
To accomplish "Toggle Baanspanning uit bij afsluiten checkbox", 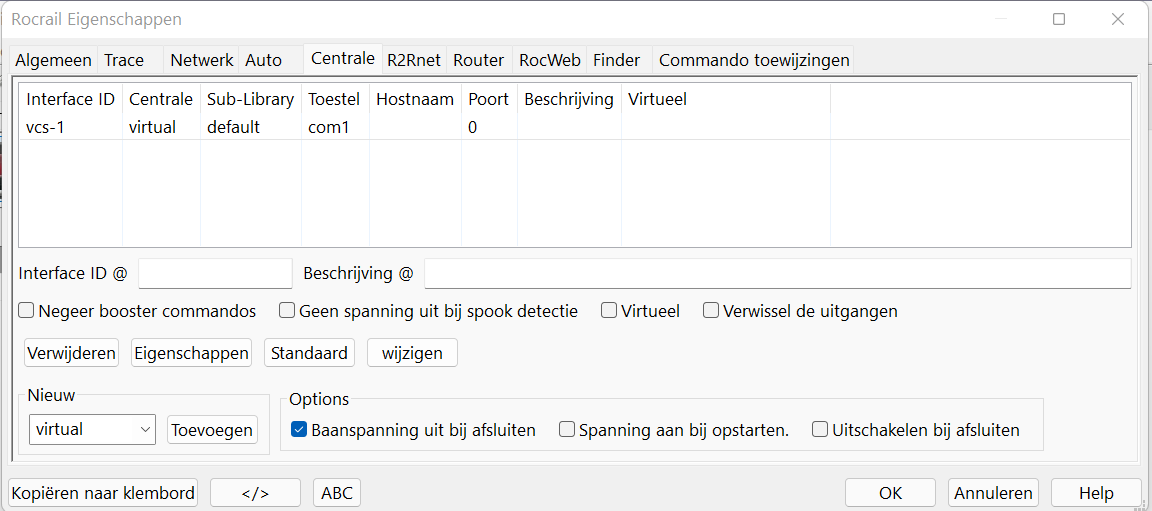I will [x=299, y=430].
